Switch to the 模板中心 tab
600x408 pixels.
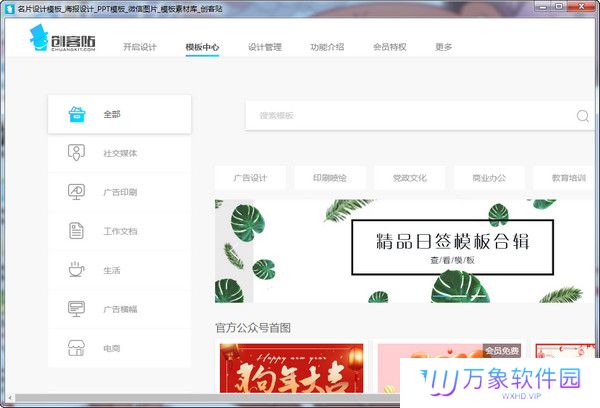click(x=202, y=47)
